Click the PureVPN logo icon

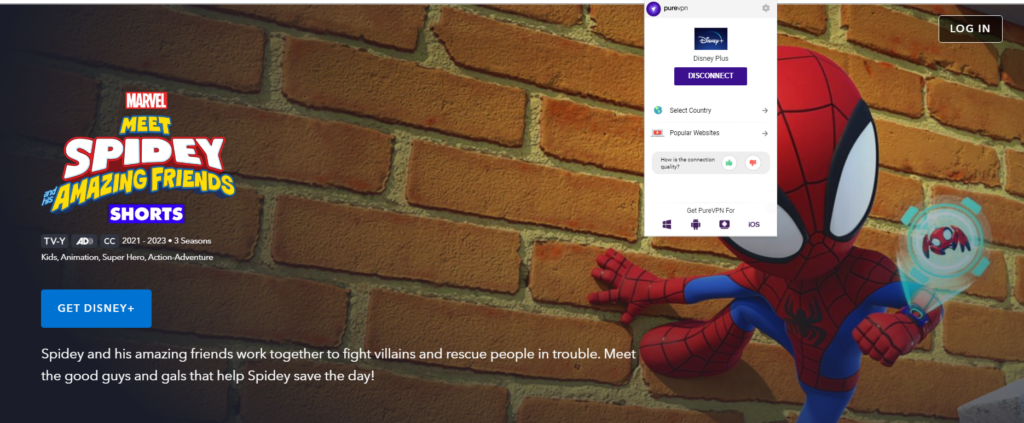click(654, 8)
